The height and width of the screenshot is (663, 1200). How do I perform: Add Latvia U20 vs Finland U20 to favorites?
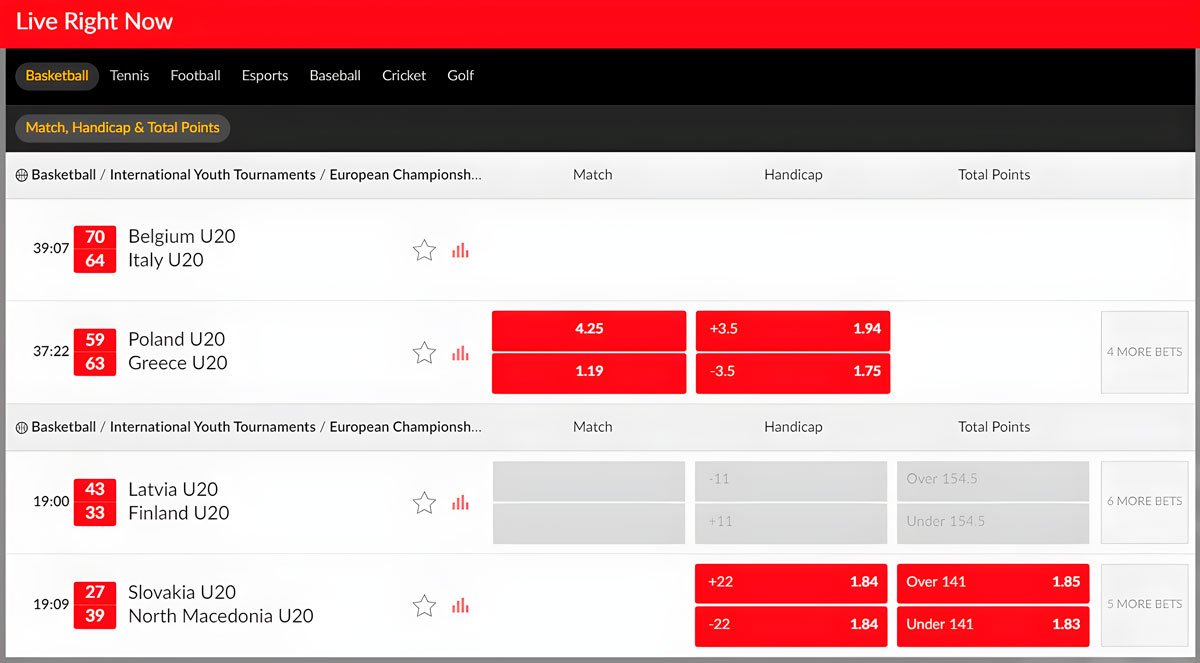coord(424,502)
